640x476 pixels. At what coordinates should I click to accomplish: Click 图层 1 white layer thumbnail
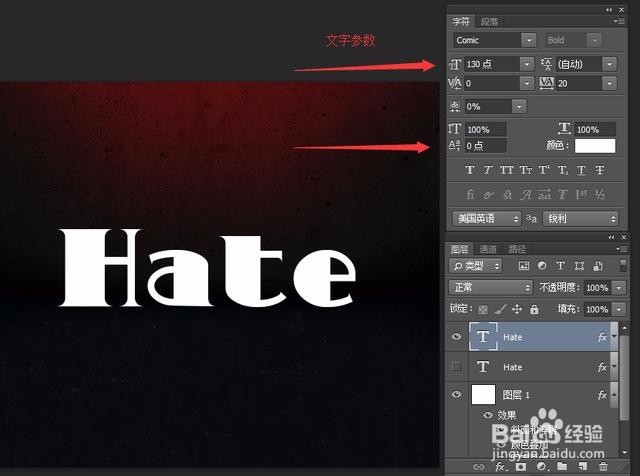coord(483,394)
